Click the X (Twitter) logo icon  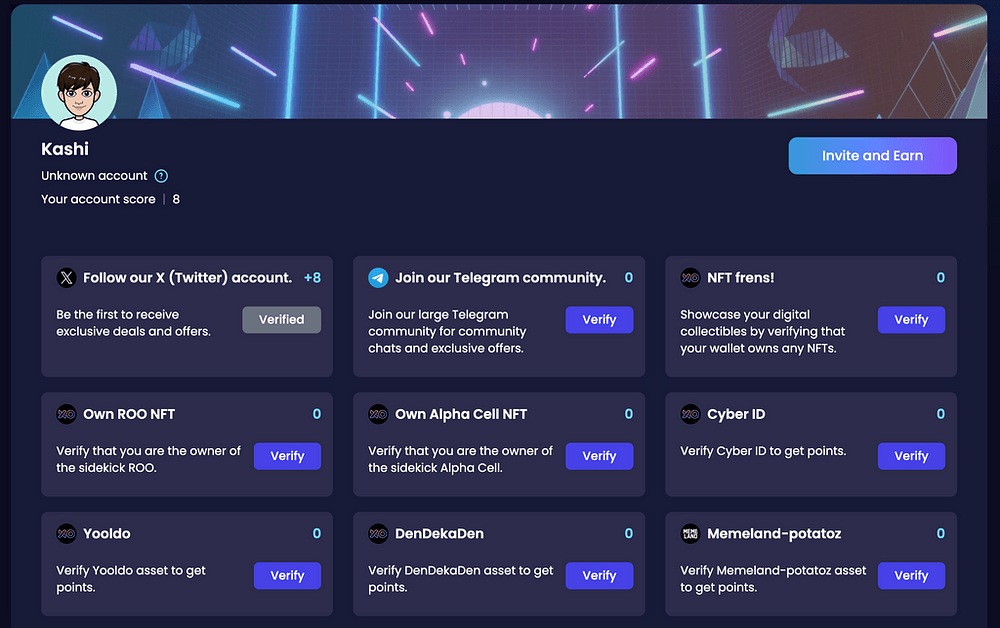[66, 278]
